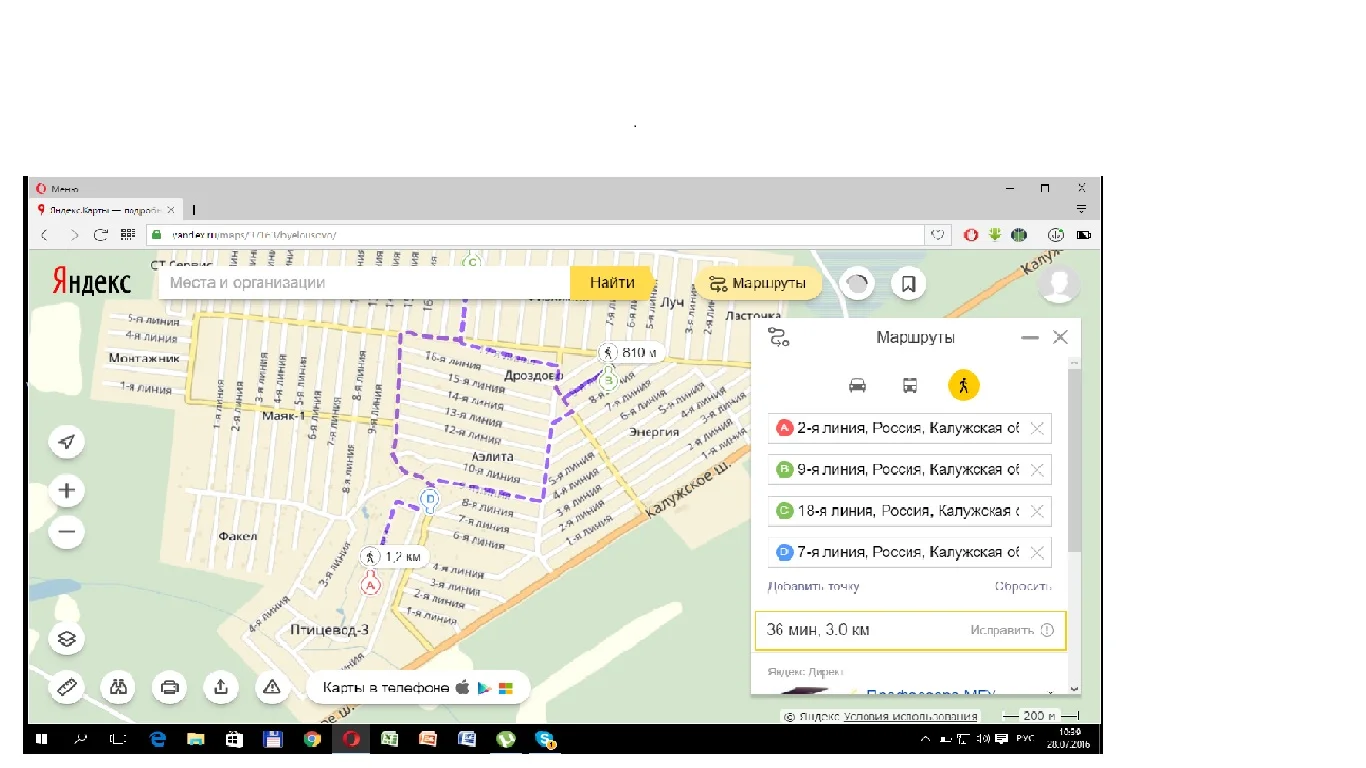Open Google Chrome from the taskbar
This screenshot has height=768, width=1366.
pos(312,740)
